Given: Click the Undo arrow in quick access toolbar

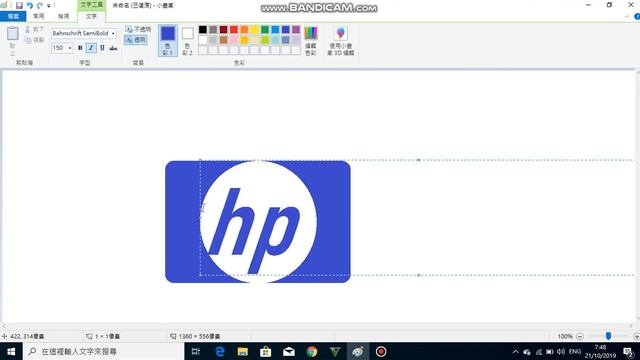Looking at the screenshot, I should (29, 5).
